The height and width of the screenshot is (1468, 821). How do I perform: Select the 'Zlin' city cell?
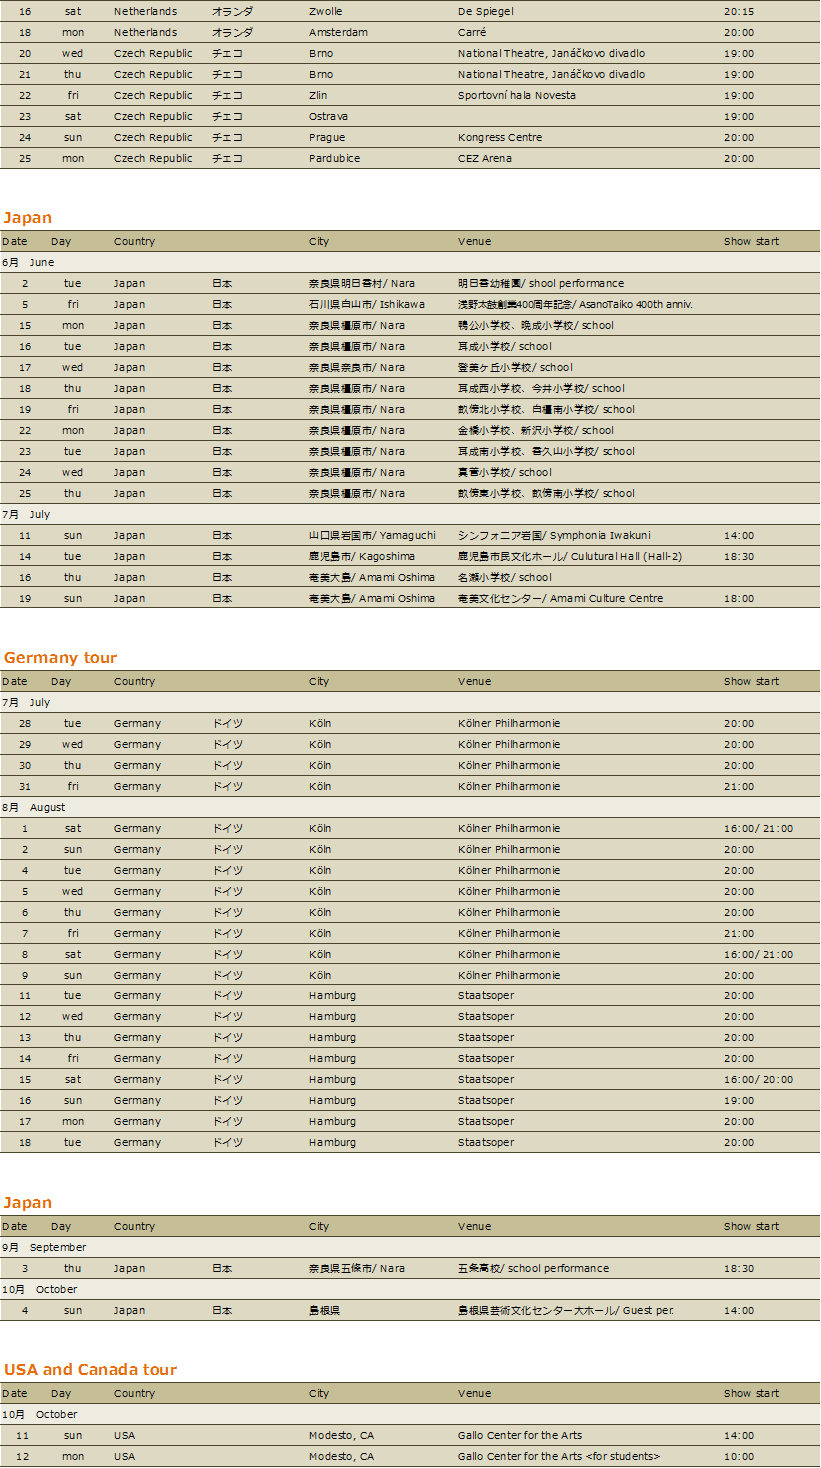(x=319, y=95)
